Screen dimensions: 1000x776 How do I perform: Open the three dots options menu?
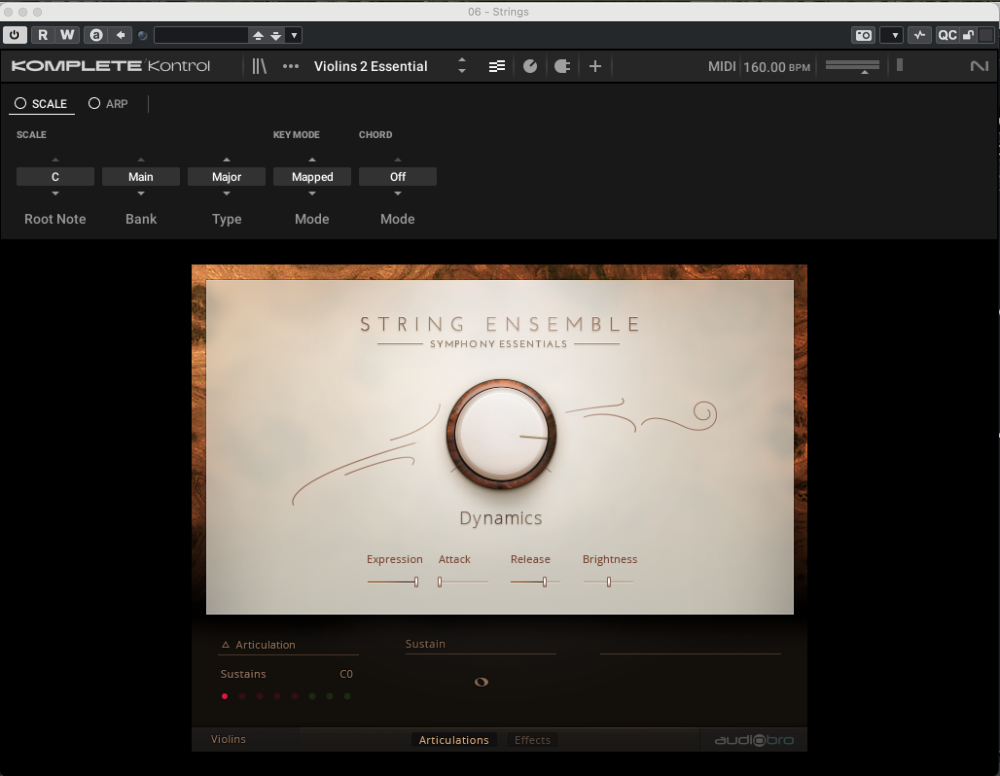click(291, 66)
